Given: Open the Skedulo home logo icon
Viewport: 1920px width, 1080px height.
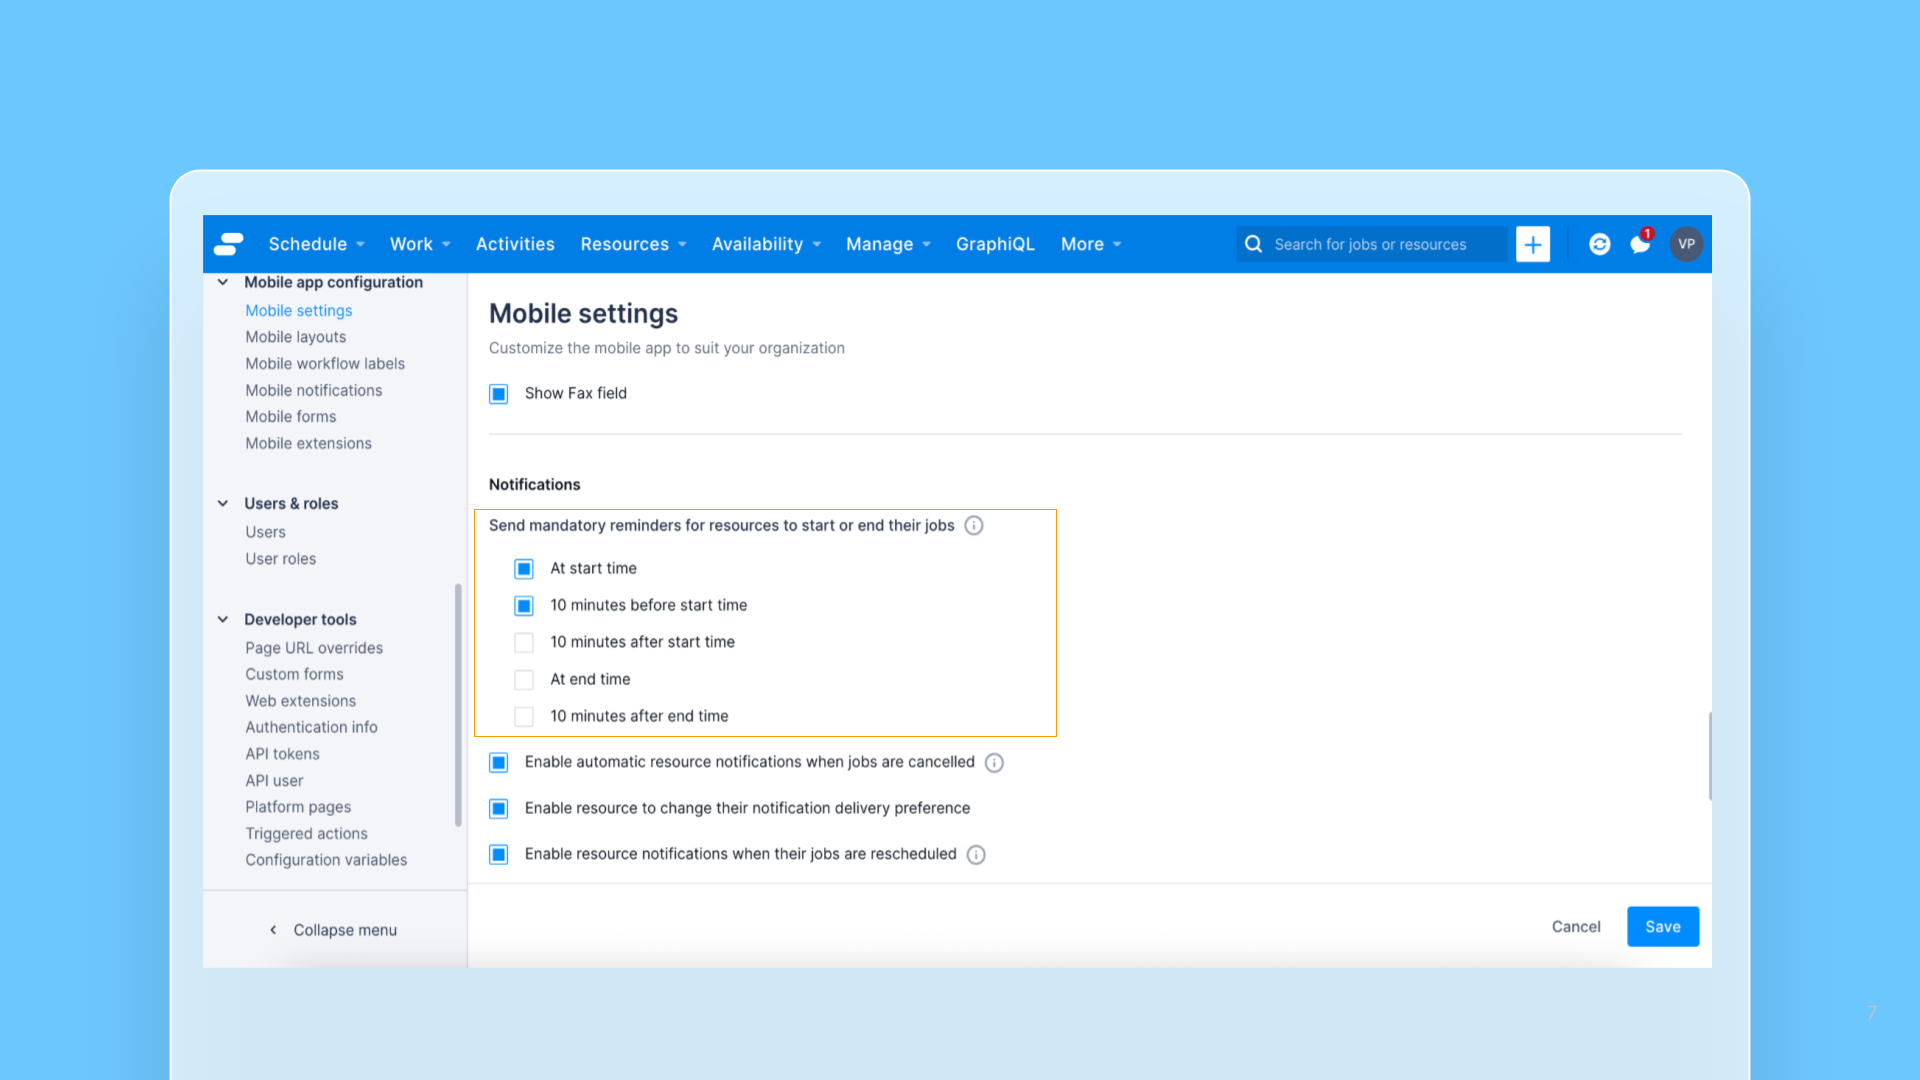Looking at the screenshot, I should (x=229, y=243).
